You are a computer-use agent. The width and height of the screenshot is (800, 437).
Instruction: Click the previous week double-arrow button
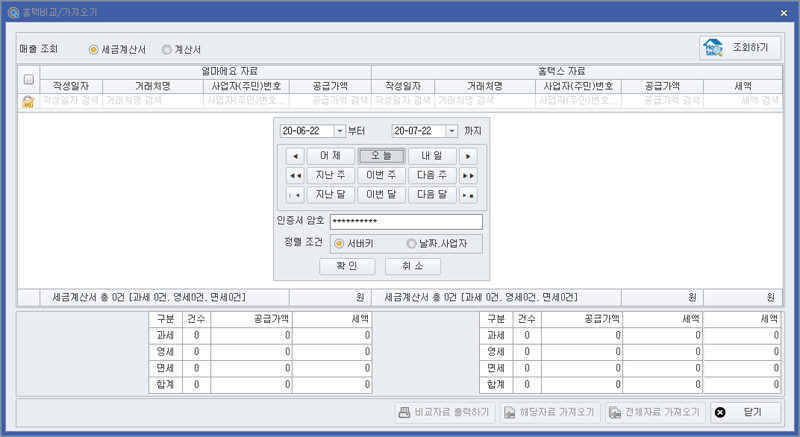click(x=295, y=175)
